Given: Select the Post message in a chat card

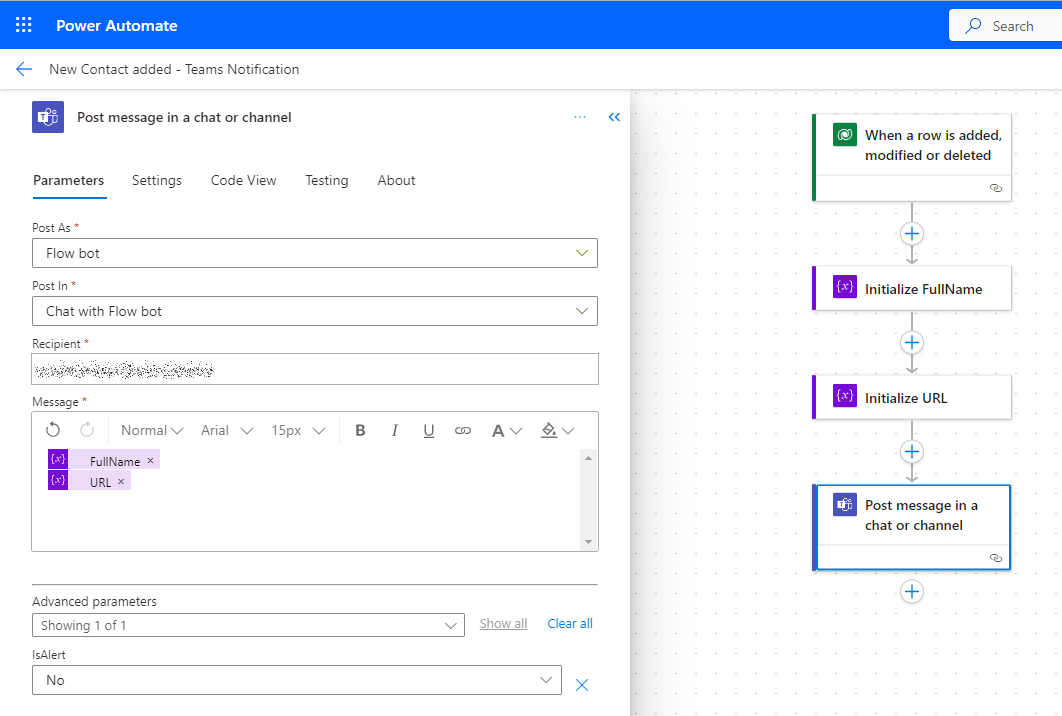Looking at the screenshot, I should click(912, 528).
